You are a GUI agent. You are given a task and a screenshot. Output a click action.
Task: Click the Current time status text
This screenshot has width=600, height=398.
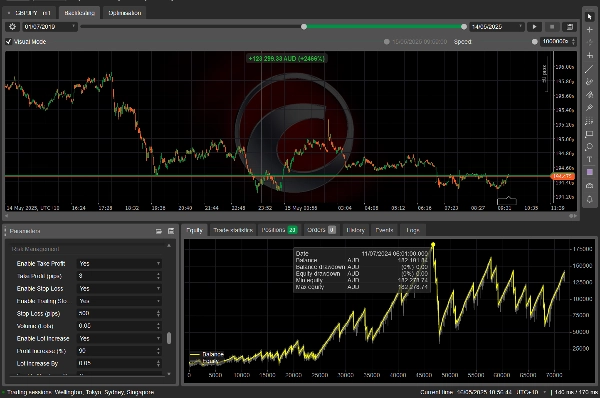tap(467, 392)
